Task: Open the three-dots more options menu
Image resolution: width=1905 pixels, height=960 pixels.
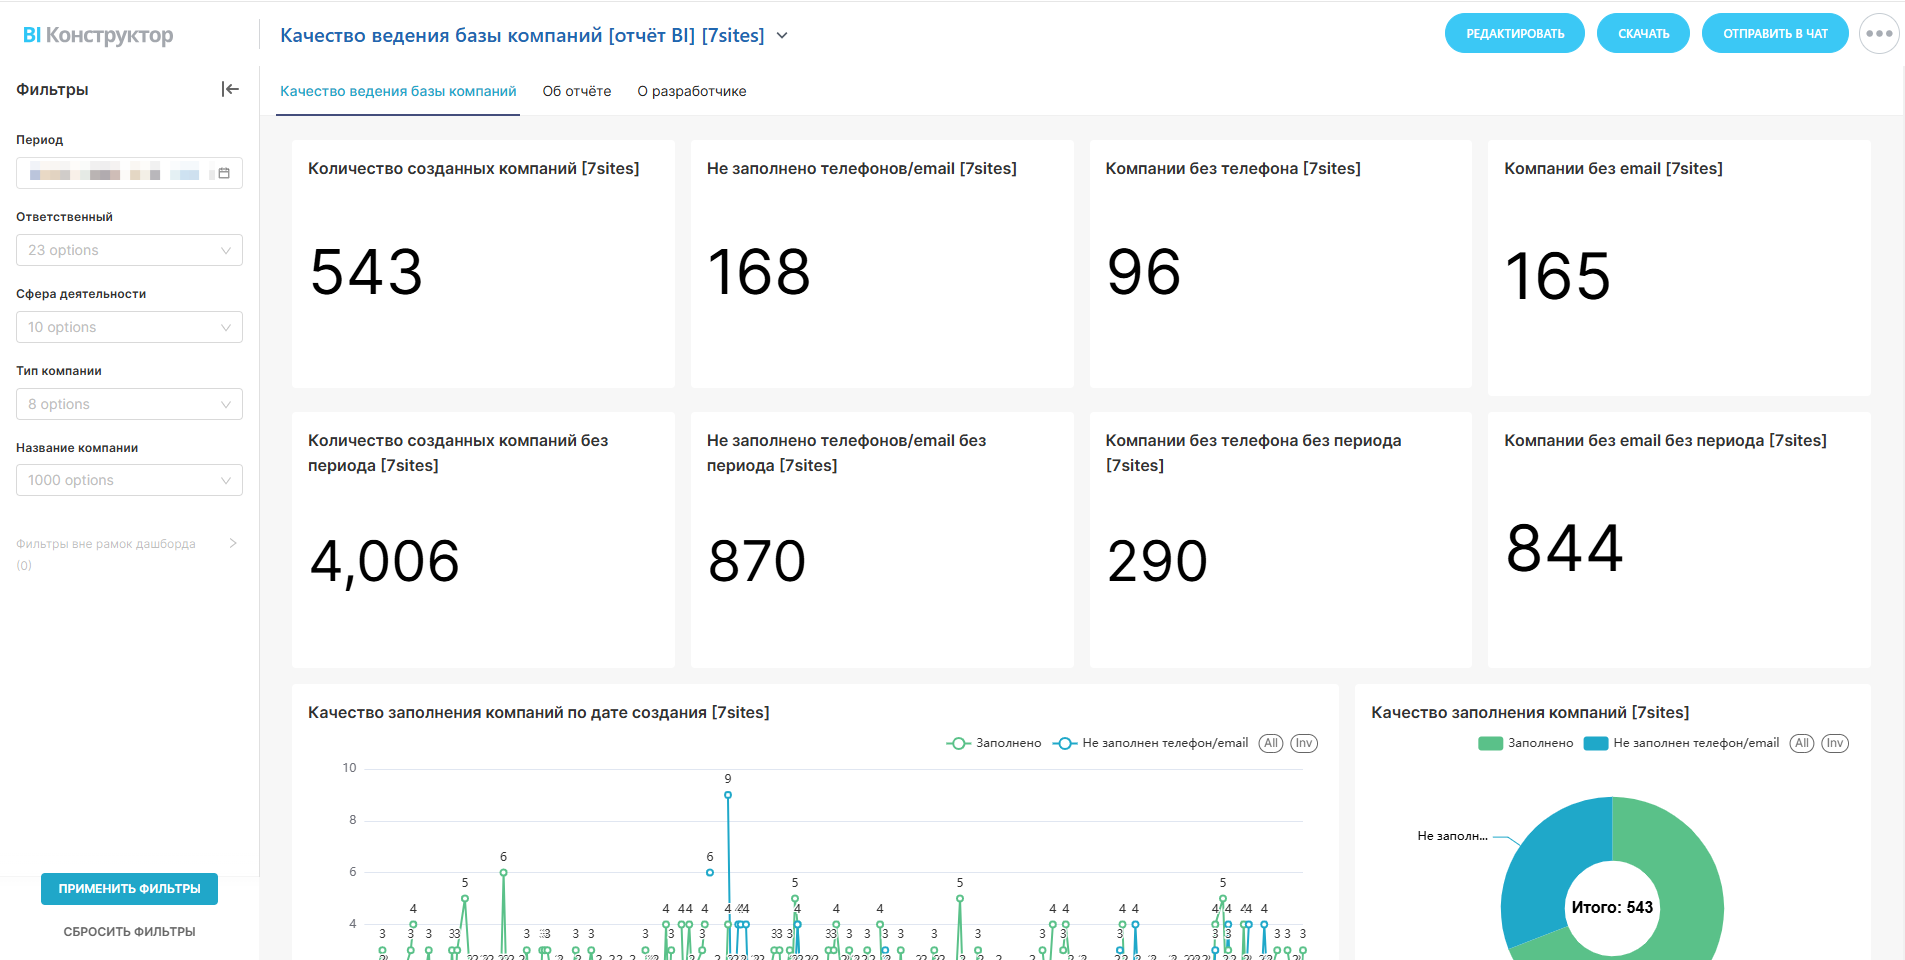Action: click(1878, 34)
